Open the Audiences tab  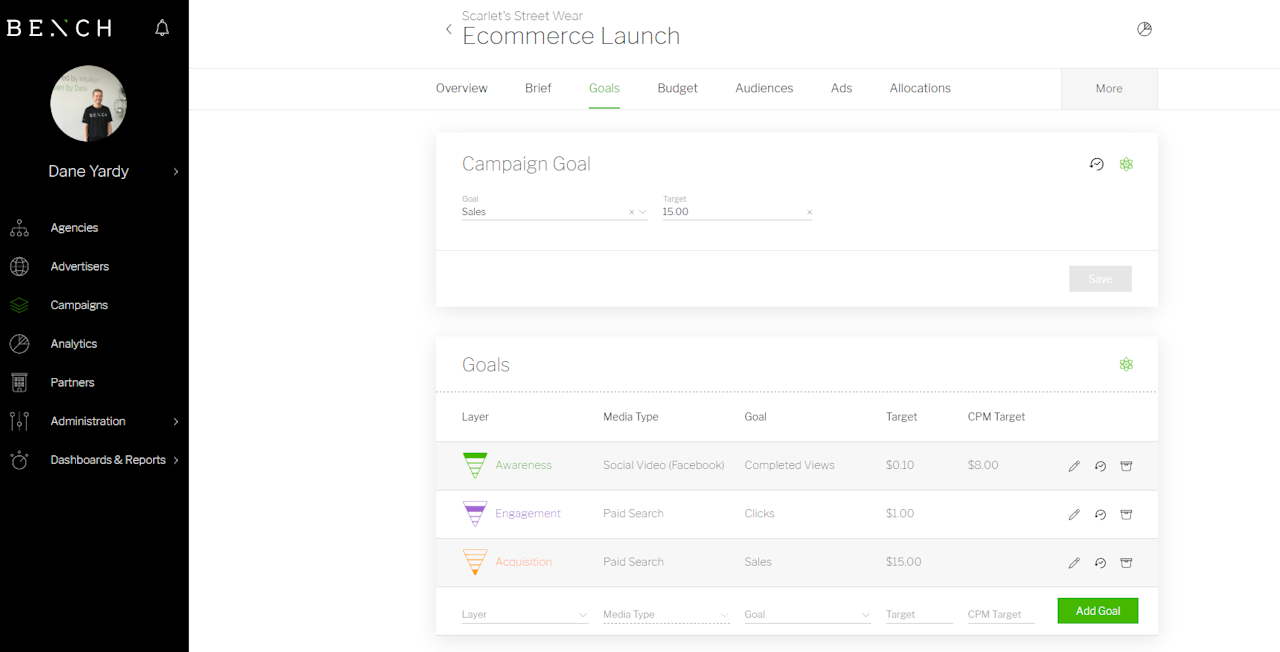tap(764, 88)
